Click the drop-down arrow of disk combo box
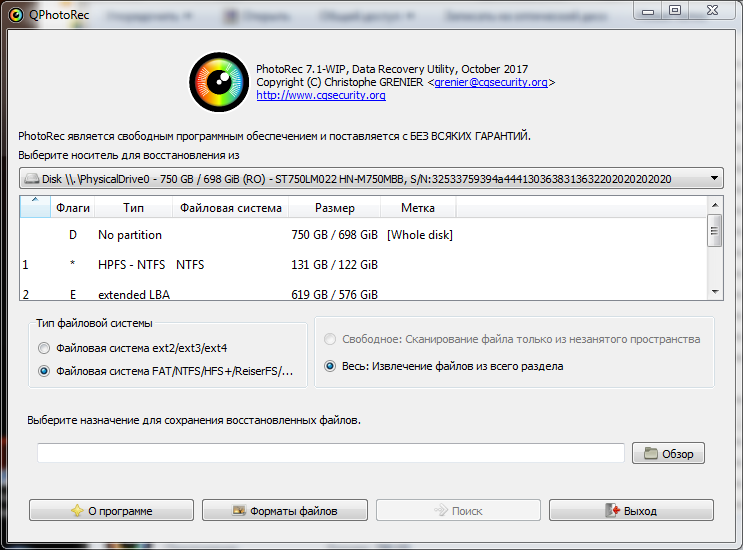Image resolution: width=743 pixels, height=550 pixels. pyautogui.click(x=714, y=179)
